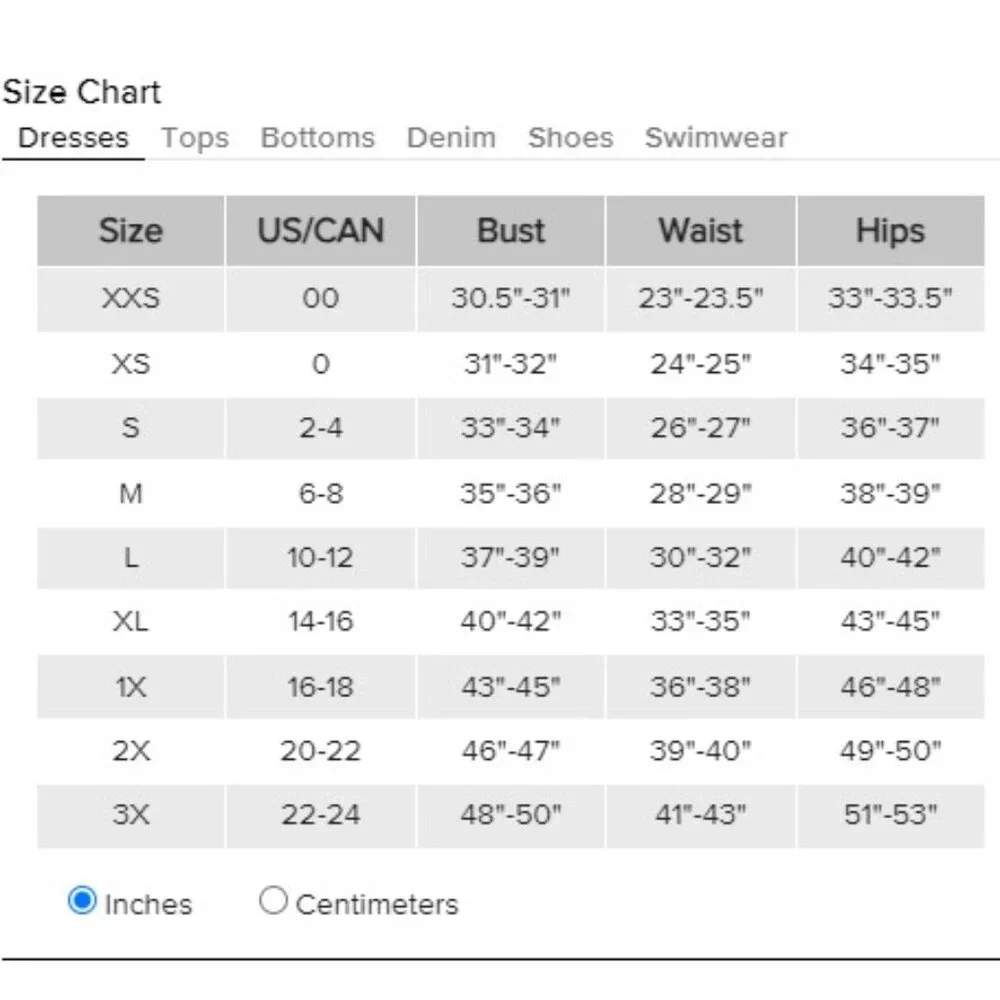Viewport: 1000px width, 1000px height.
Task: Click the 2X waist value 39"-40"
Action: tap(701, 751)
